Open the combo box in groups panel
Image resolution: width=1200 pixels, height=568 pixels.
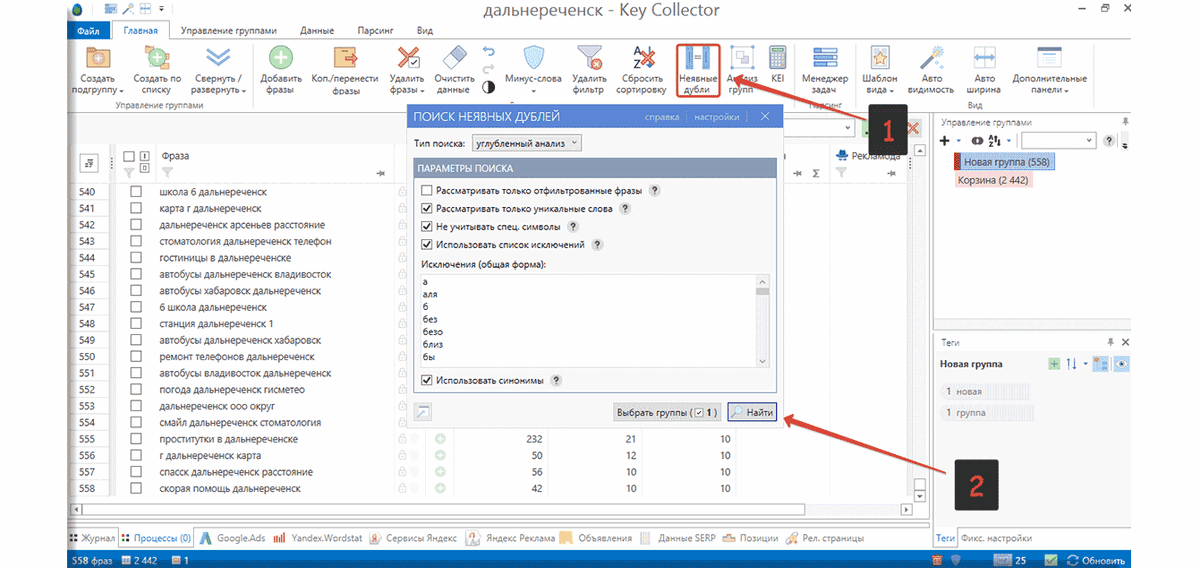1058,141
